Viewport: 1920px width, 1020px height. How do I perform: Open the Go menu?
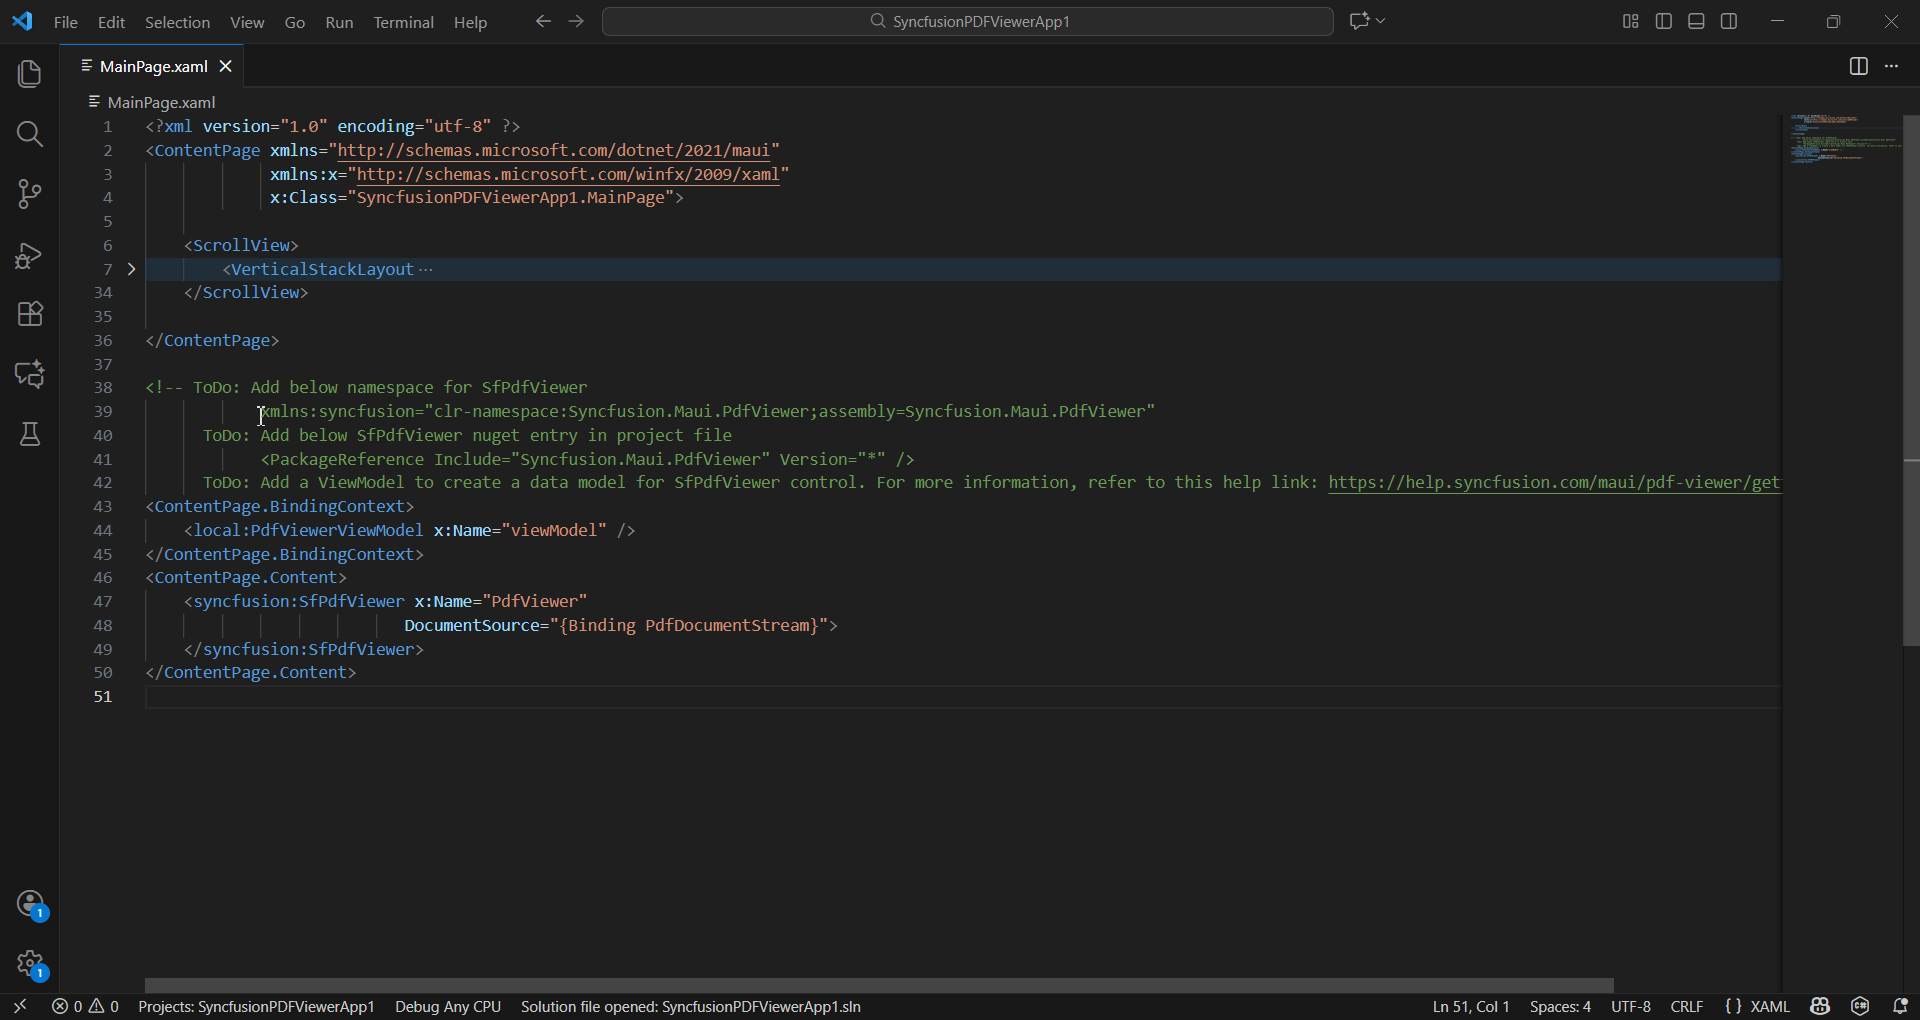click(x=295, y=22)
